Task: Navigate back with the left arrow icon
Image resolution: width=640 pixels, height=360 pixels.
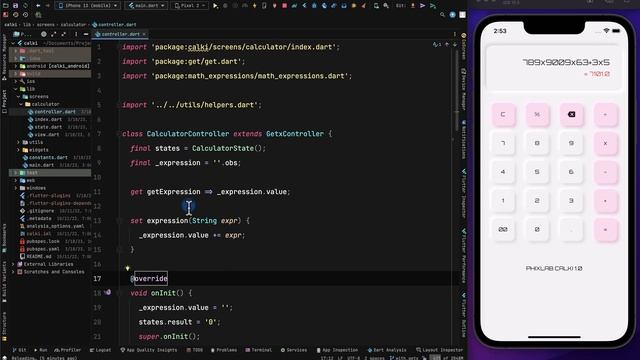Action: 38,6
